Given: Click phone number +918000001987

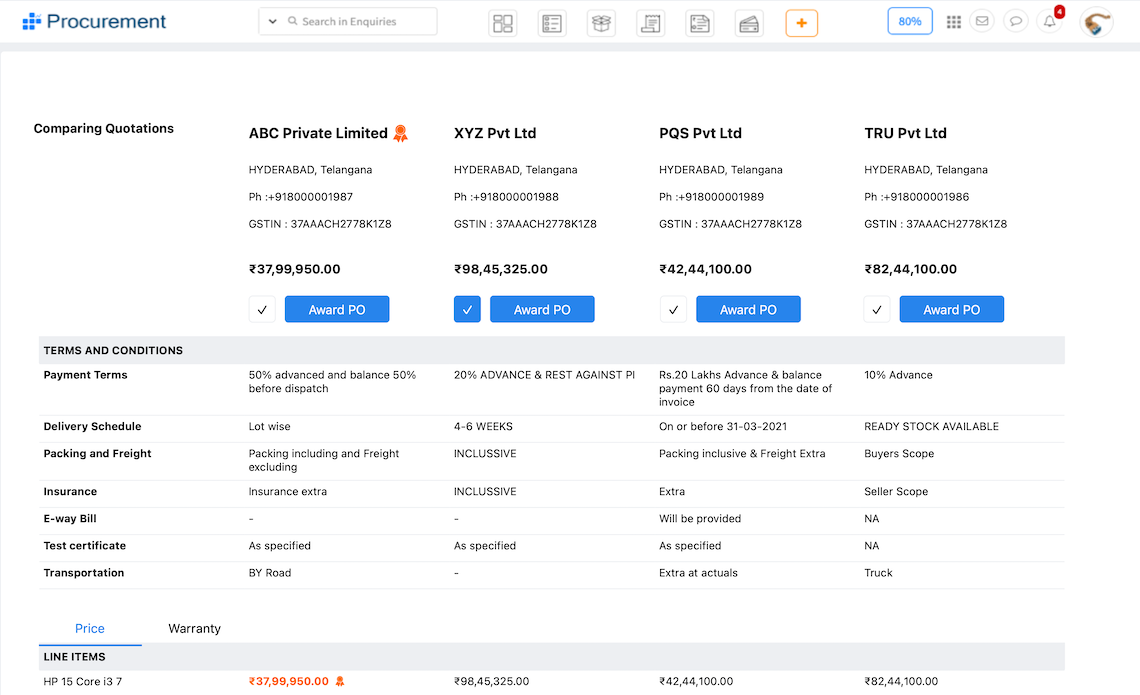Looking at the screenshot, I should [308, 197].
